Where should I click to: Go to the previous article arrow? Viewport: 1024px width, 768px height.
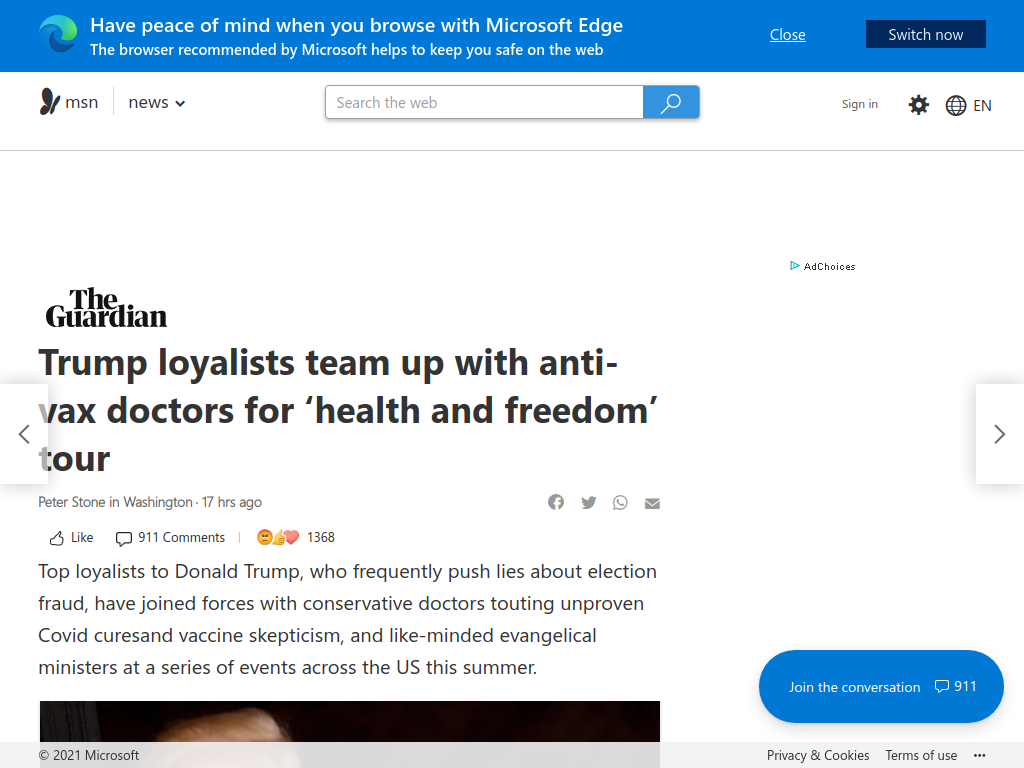(24, 434)
